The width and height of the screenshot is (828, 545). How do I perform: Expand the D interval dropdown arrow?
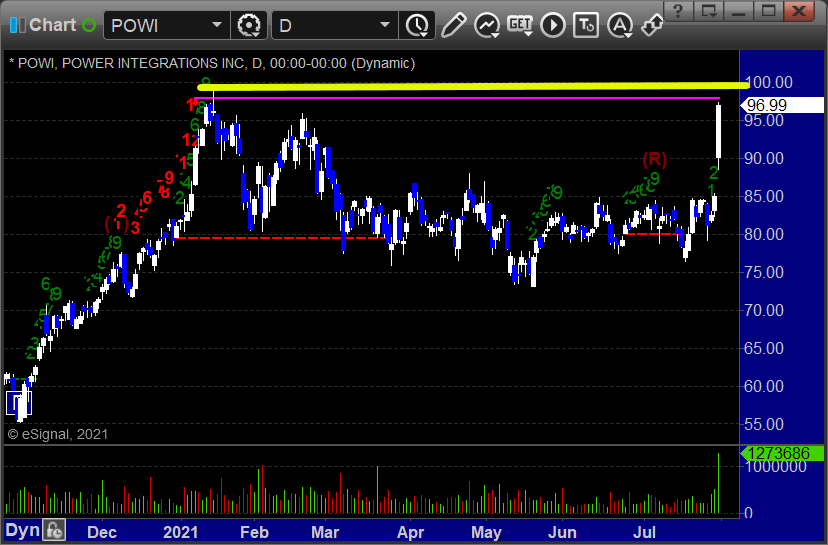coord(385,25)
